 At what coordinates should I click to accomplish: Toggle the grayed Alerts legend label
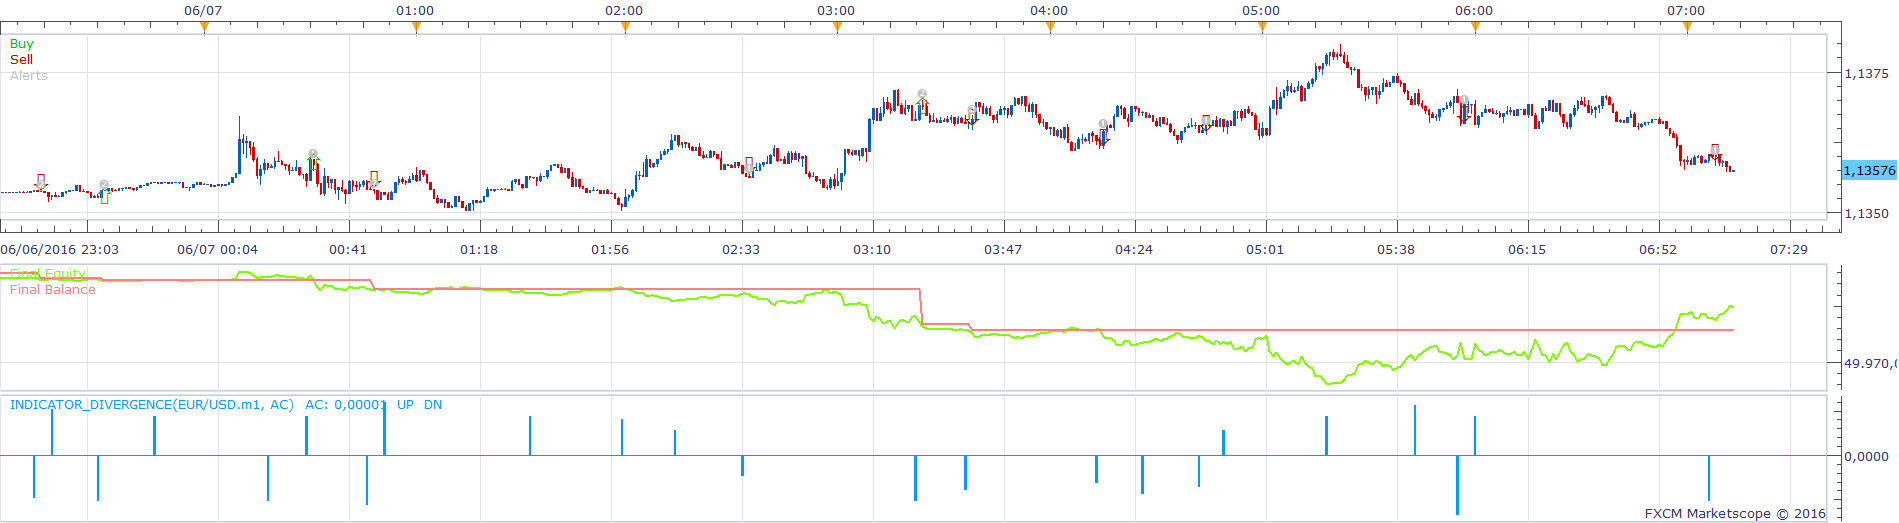point(29,76)
